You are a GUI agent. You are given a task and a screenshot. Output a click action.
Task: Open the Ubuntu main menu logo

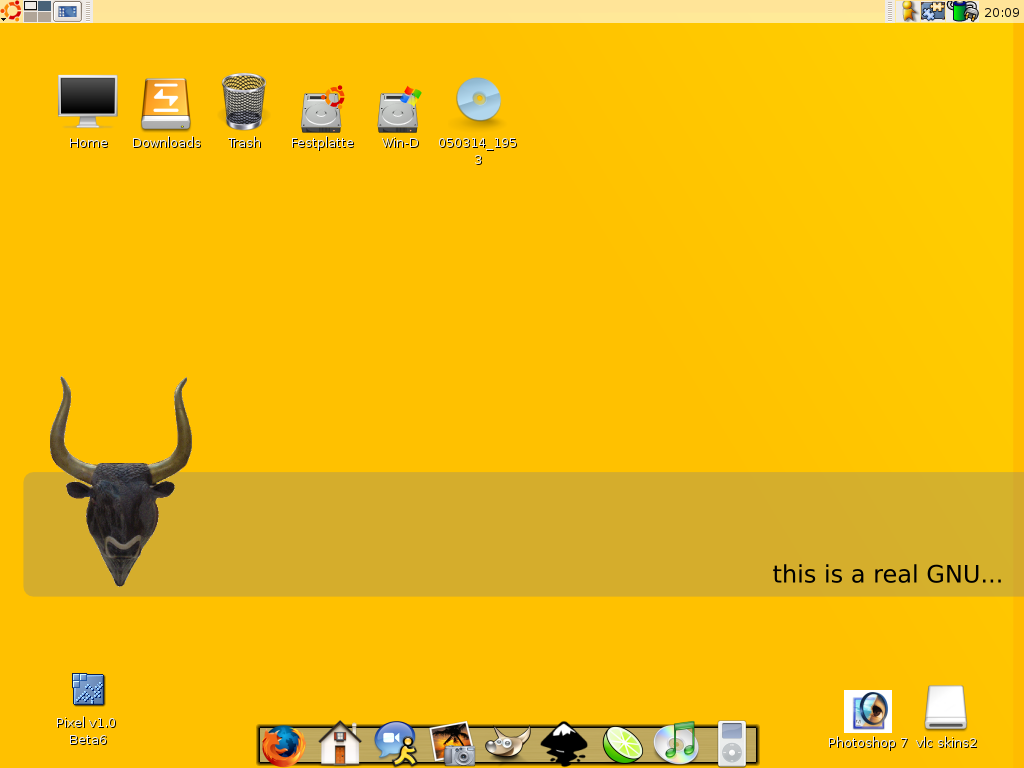(x=10, y=11)
